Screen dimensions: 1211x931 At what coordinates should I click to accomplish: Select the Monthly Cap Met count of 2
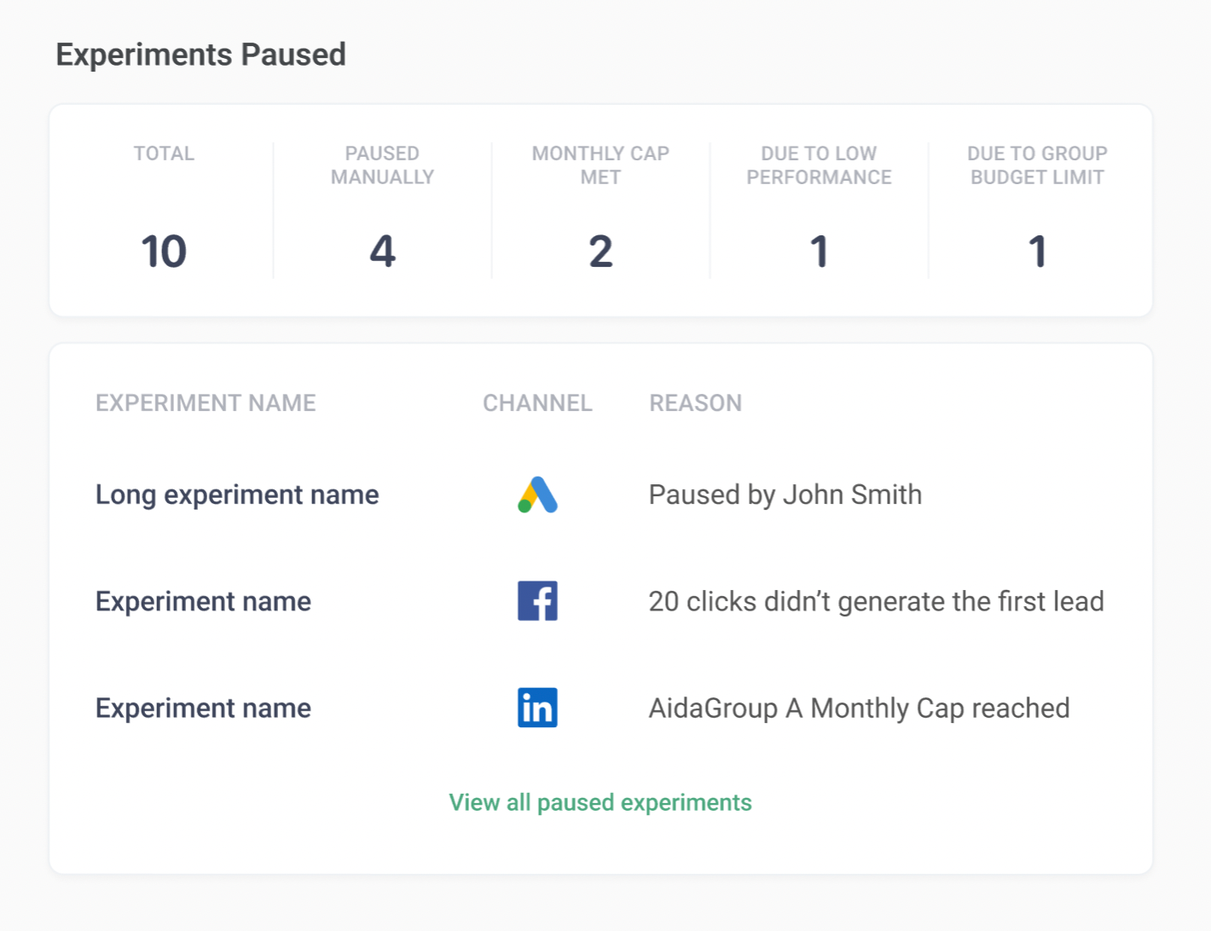(600, 251)
